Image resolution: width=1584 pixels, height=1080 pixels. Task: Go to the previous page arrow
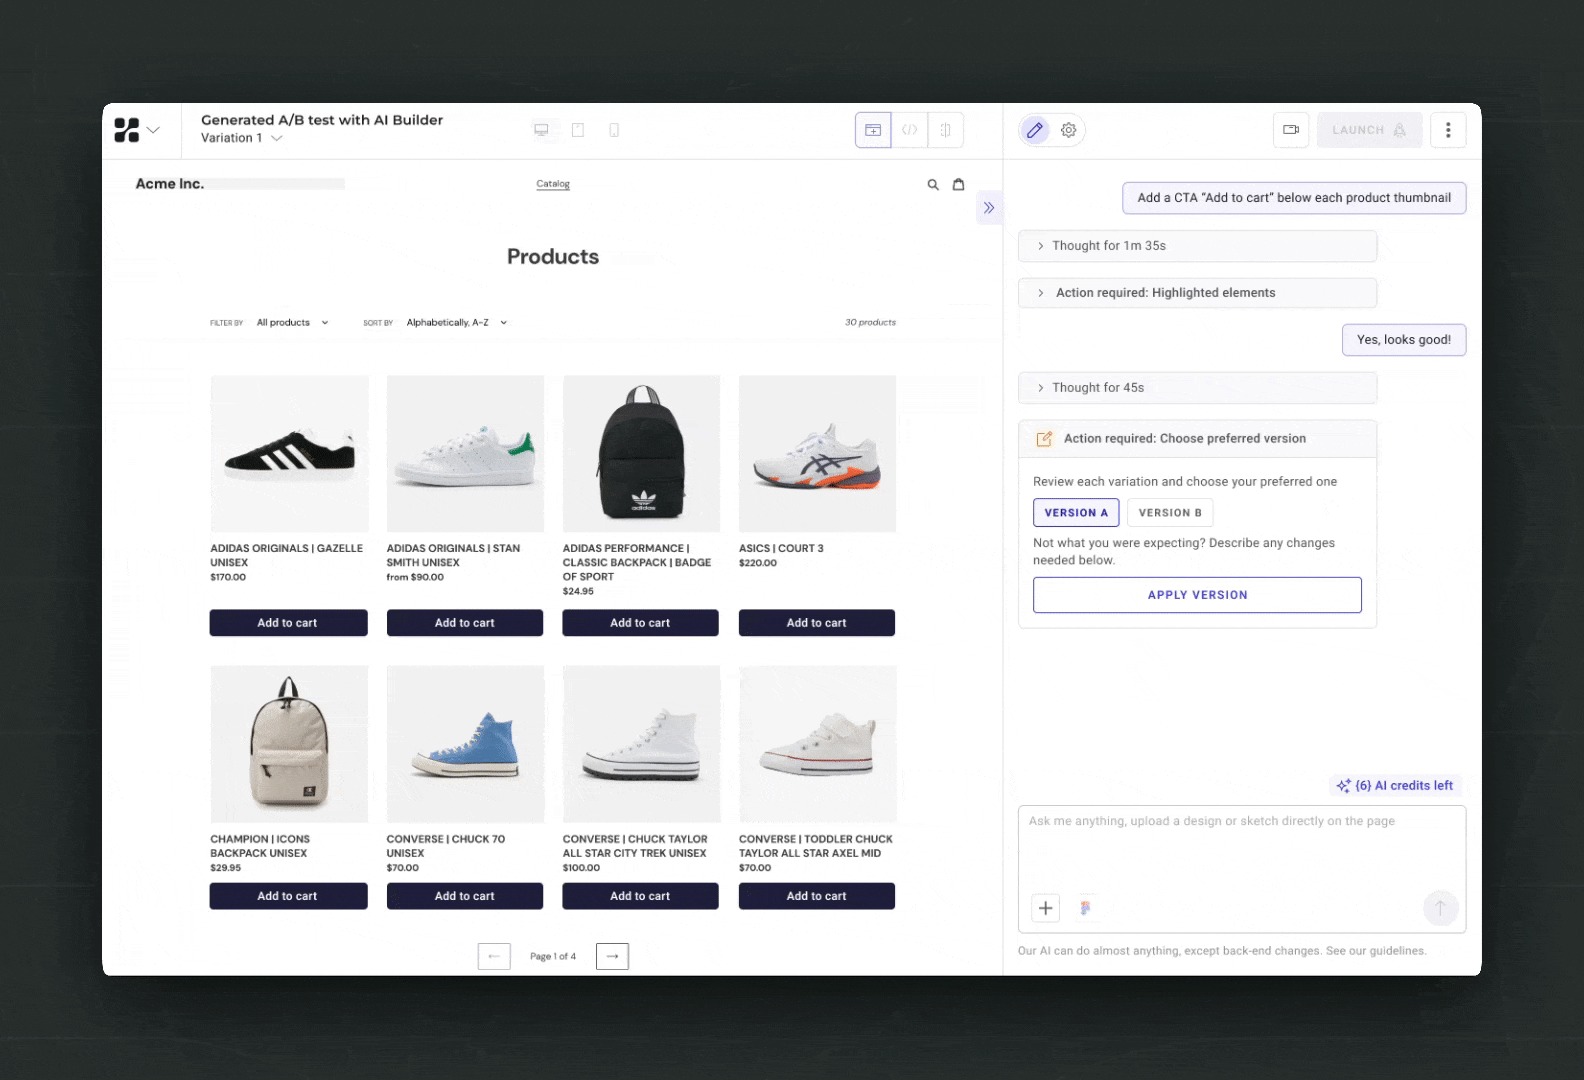494,957
